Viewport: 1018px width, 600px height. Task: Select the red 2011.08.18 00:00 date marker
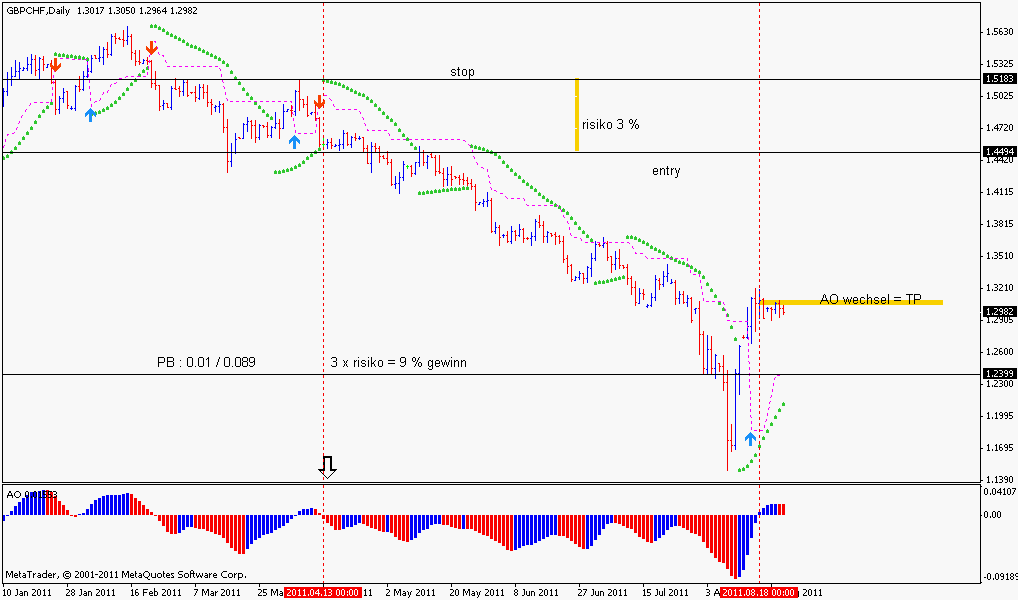(759, 592)
